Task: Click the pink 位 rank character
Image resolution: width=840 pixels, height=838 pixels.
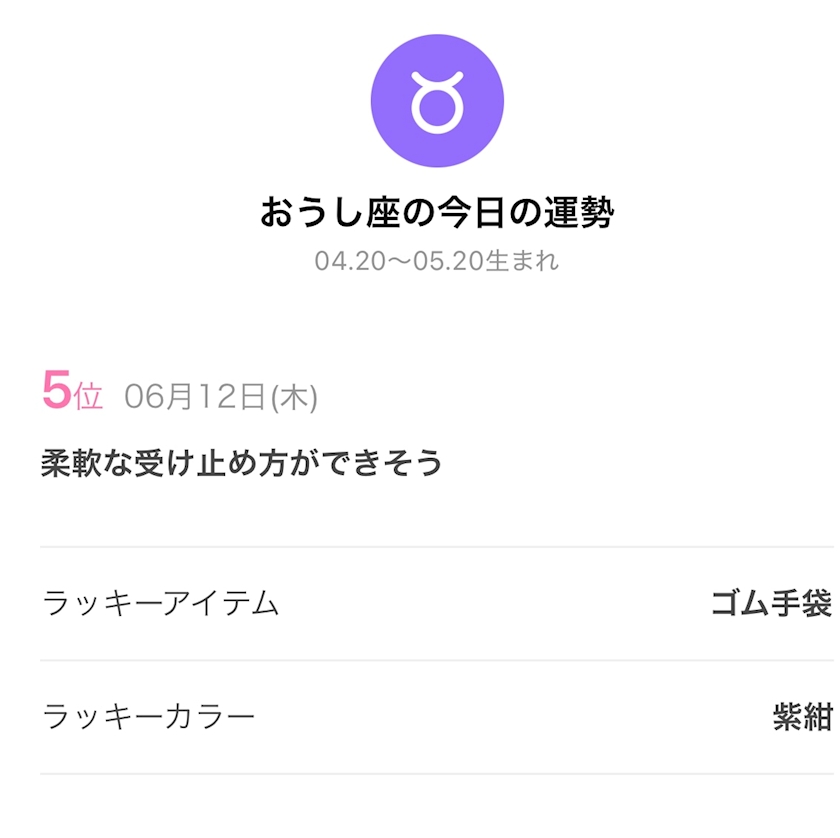Action: (x=88, y=397)
